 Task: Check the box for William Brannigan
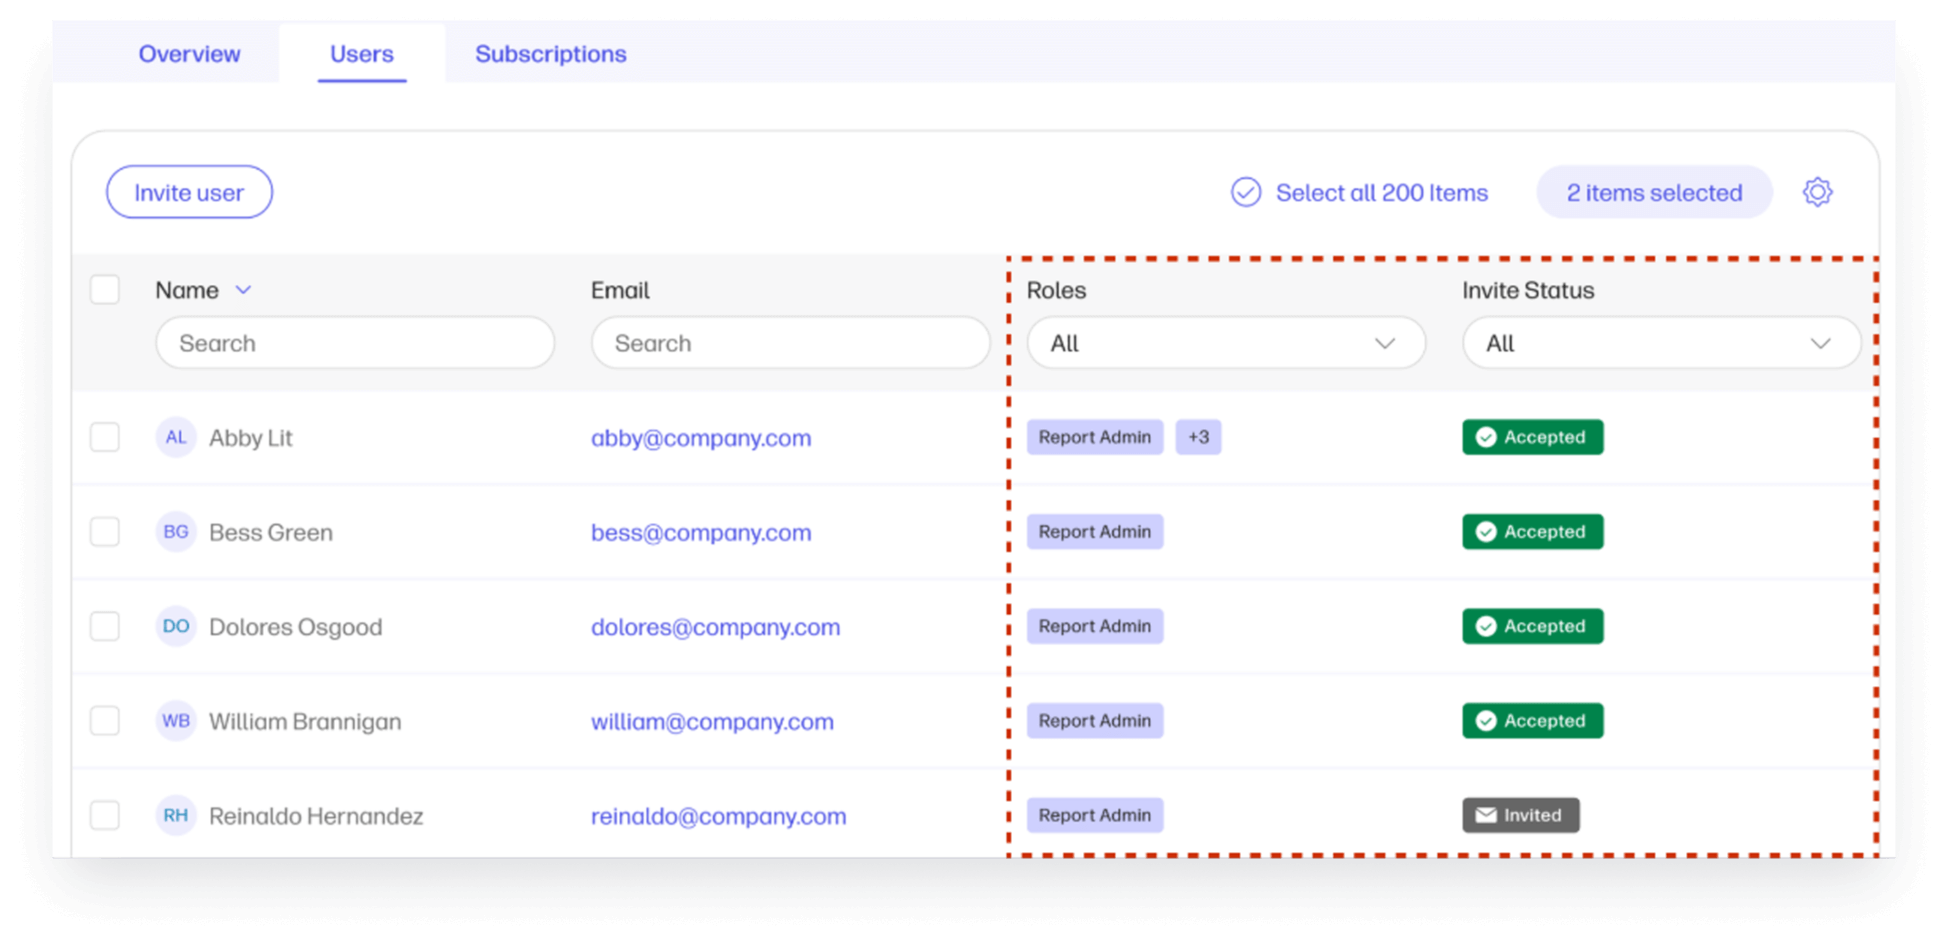point(105,721)
